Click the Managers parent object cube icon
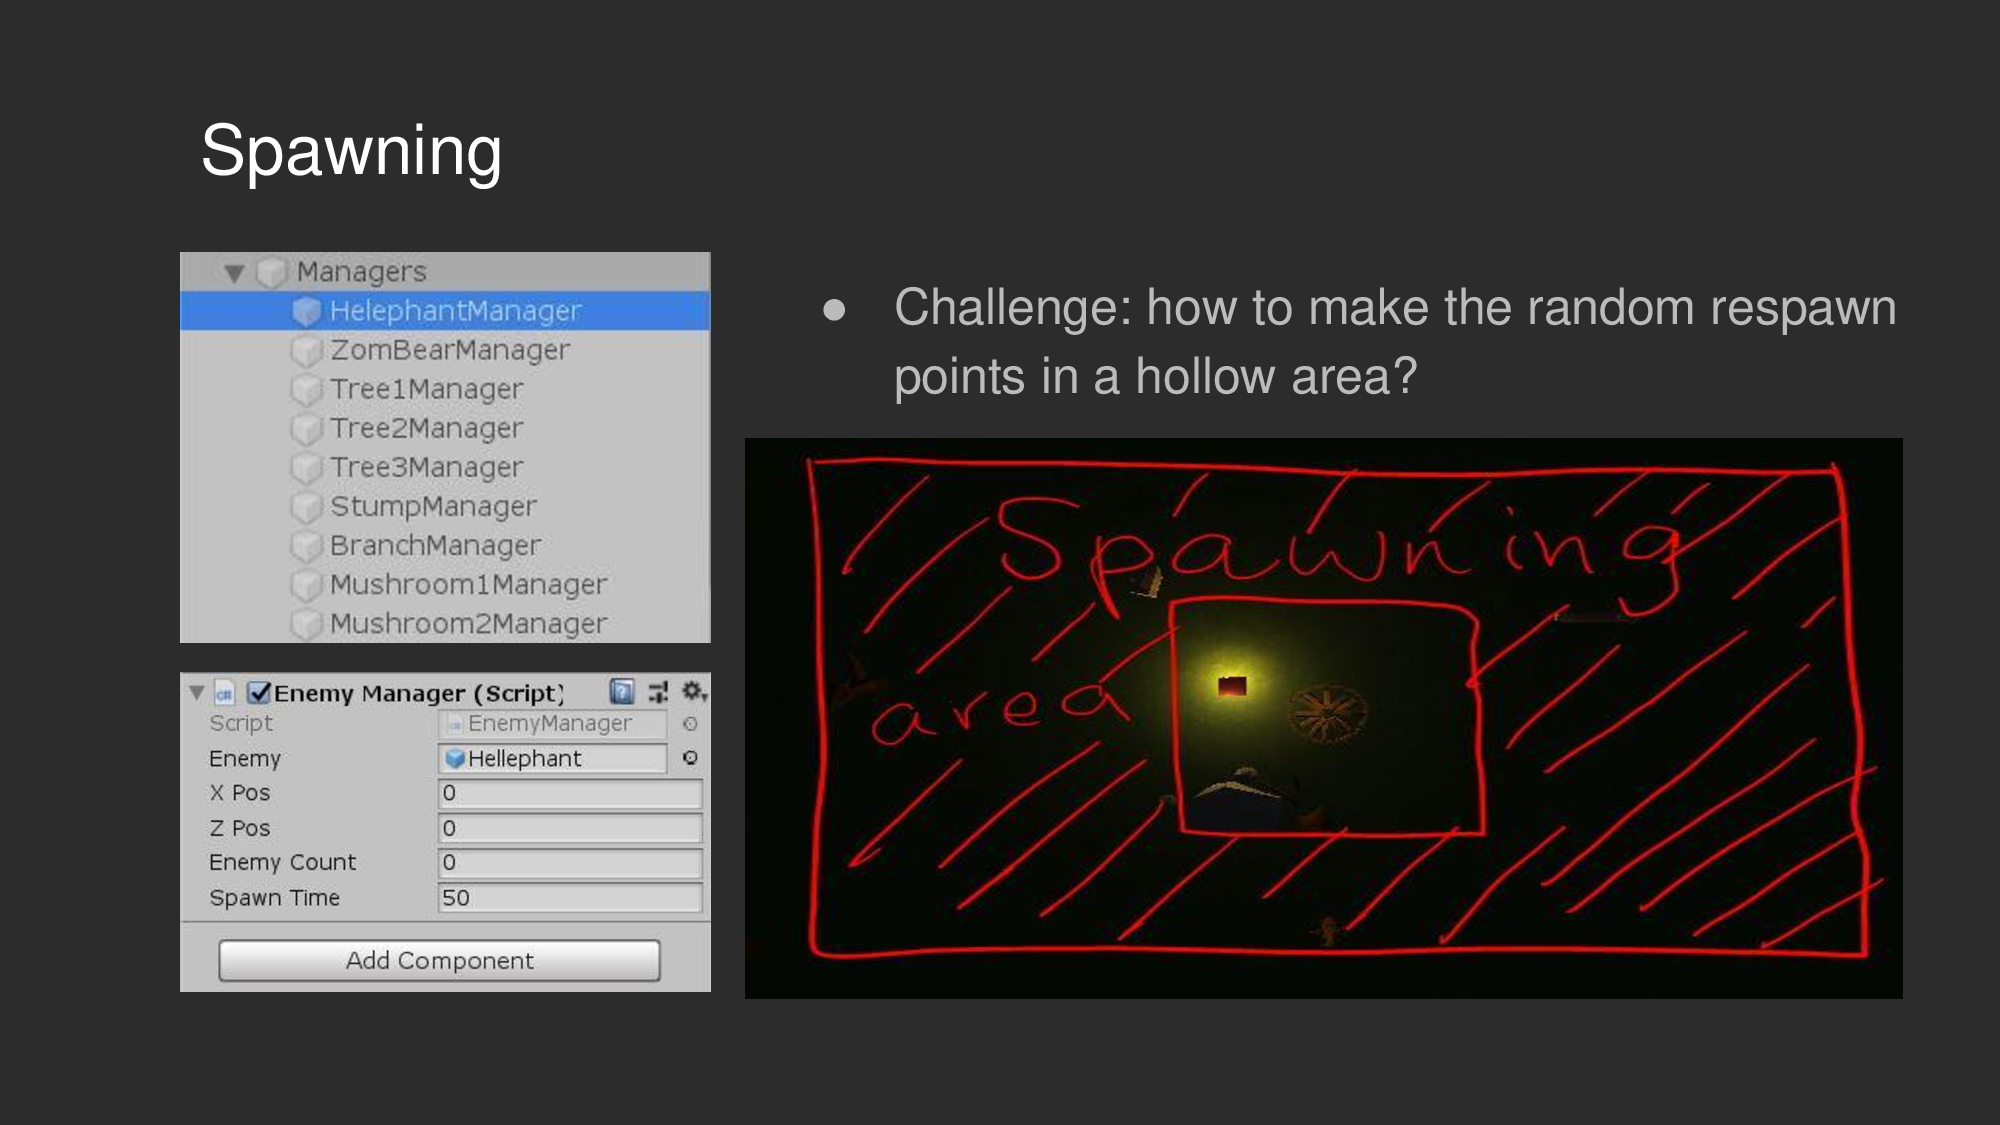 pos(272,272)
